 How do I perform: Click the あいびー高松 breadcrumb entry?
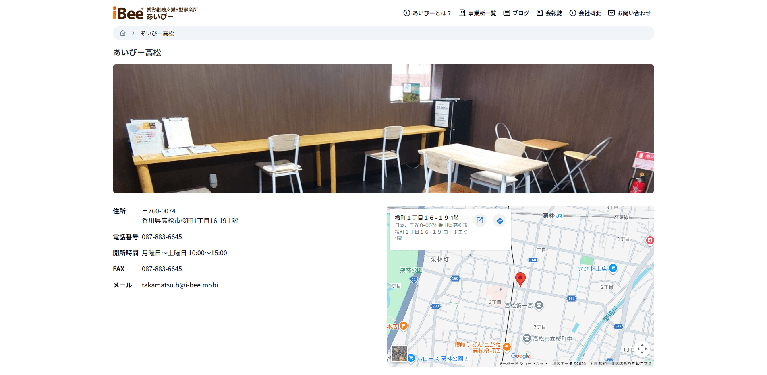click(157, 33)
